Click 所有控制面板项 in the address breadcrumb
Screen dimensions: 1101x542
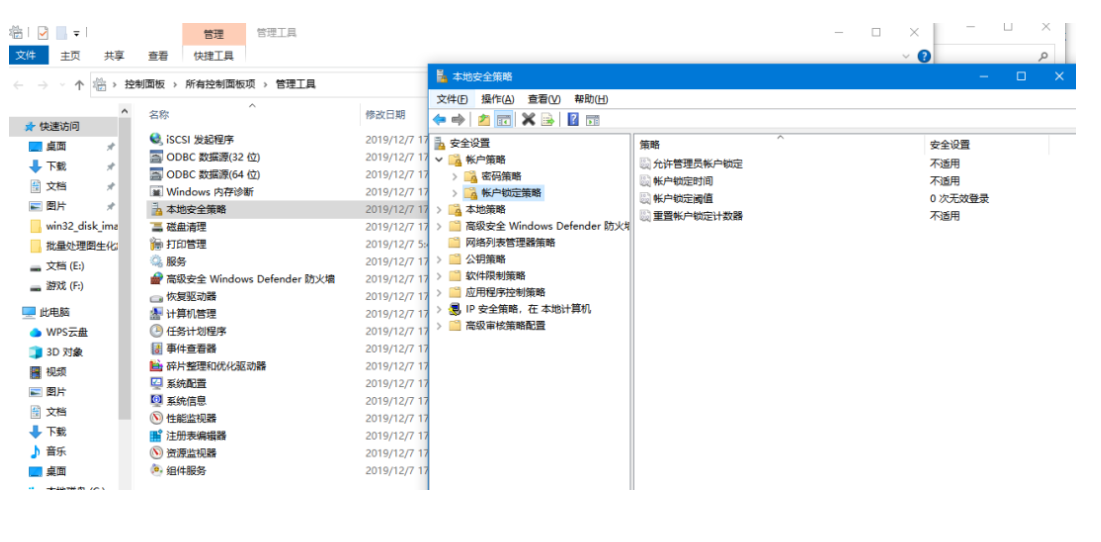point(220,84)
